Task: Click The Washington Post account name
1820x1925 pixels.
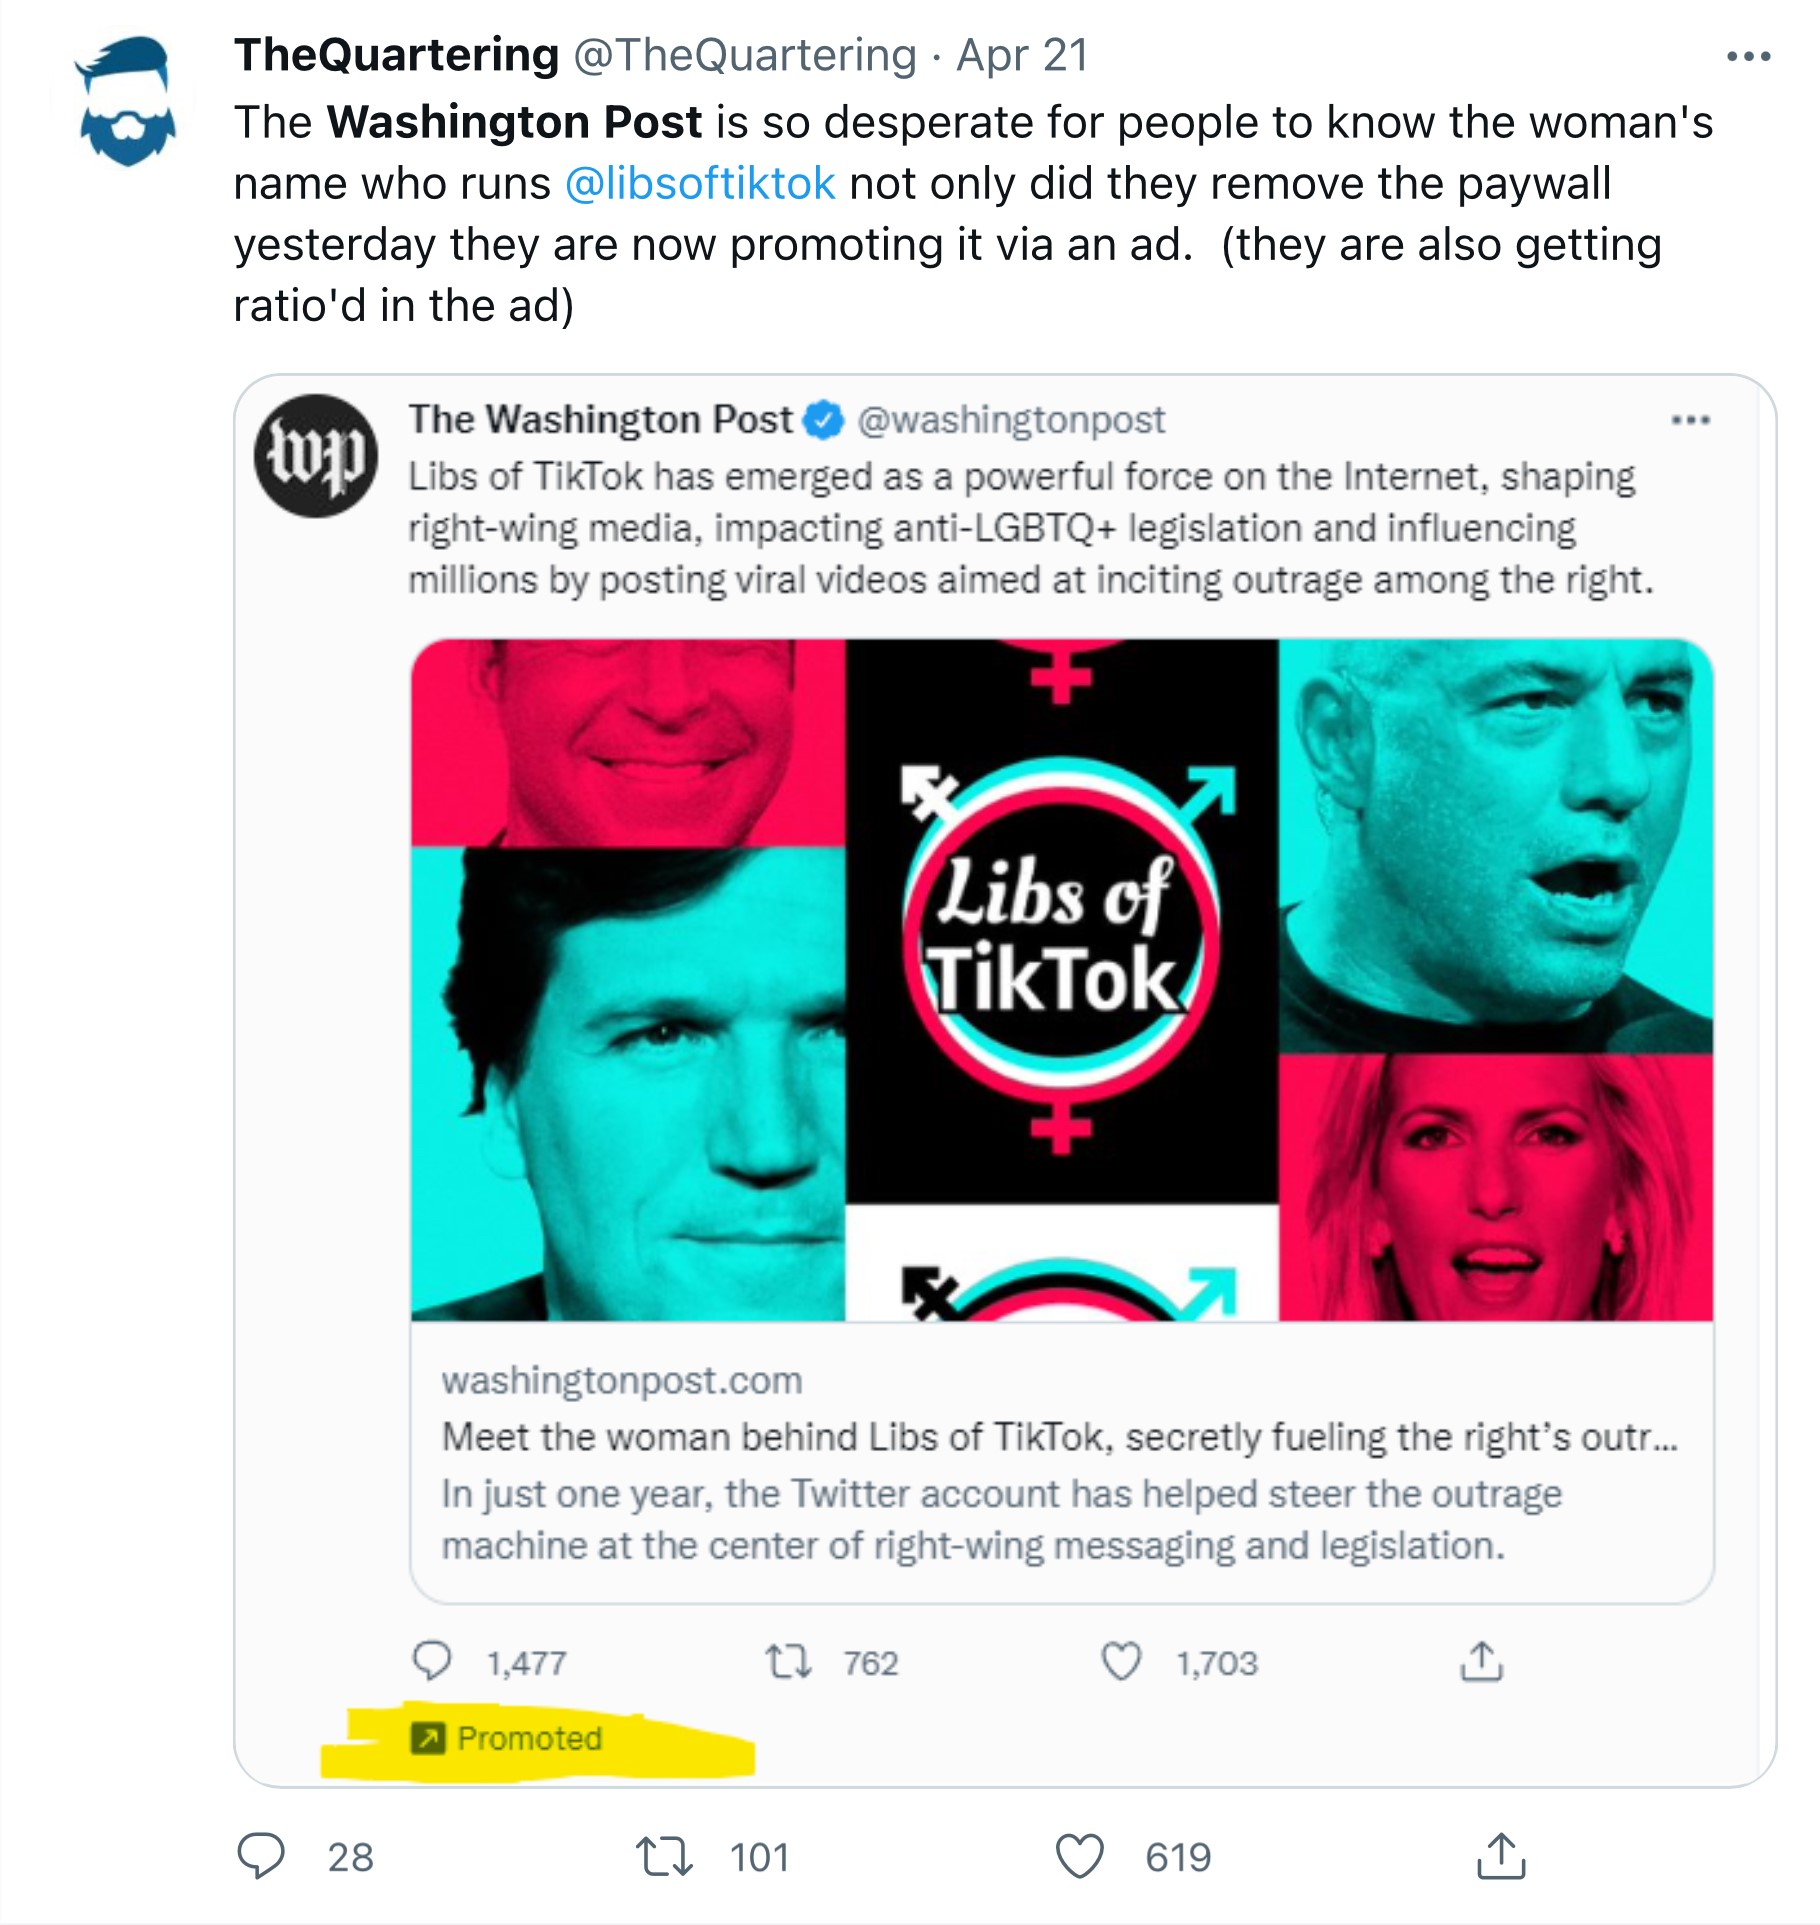Action: pyautogui.click(x=600, y=420)
